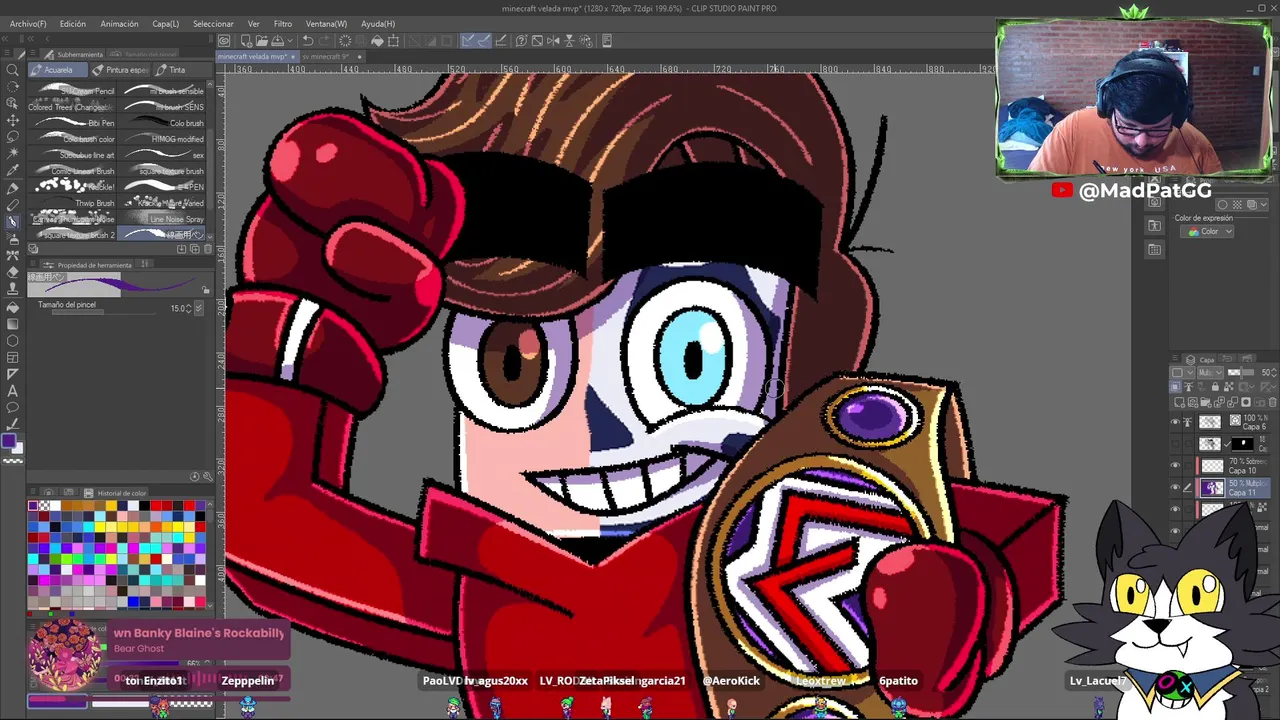Viewport: 1280px width, 720px height.
Task: Hide the Capa 11 layer
Action: coord(1175,488)
